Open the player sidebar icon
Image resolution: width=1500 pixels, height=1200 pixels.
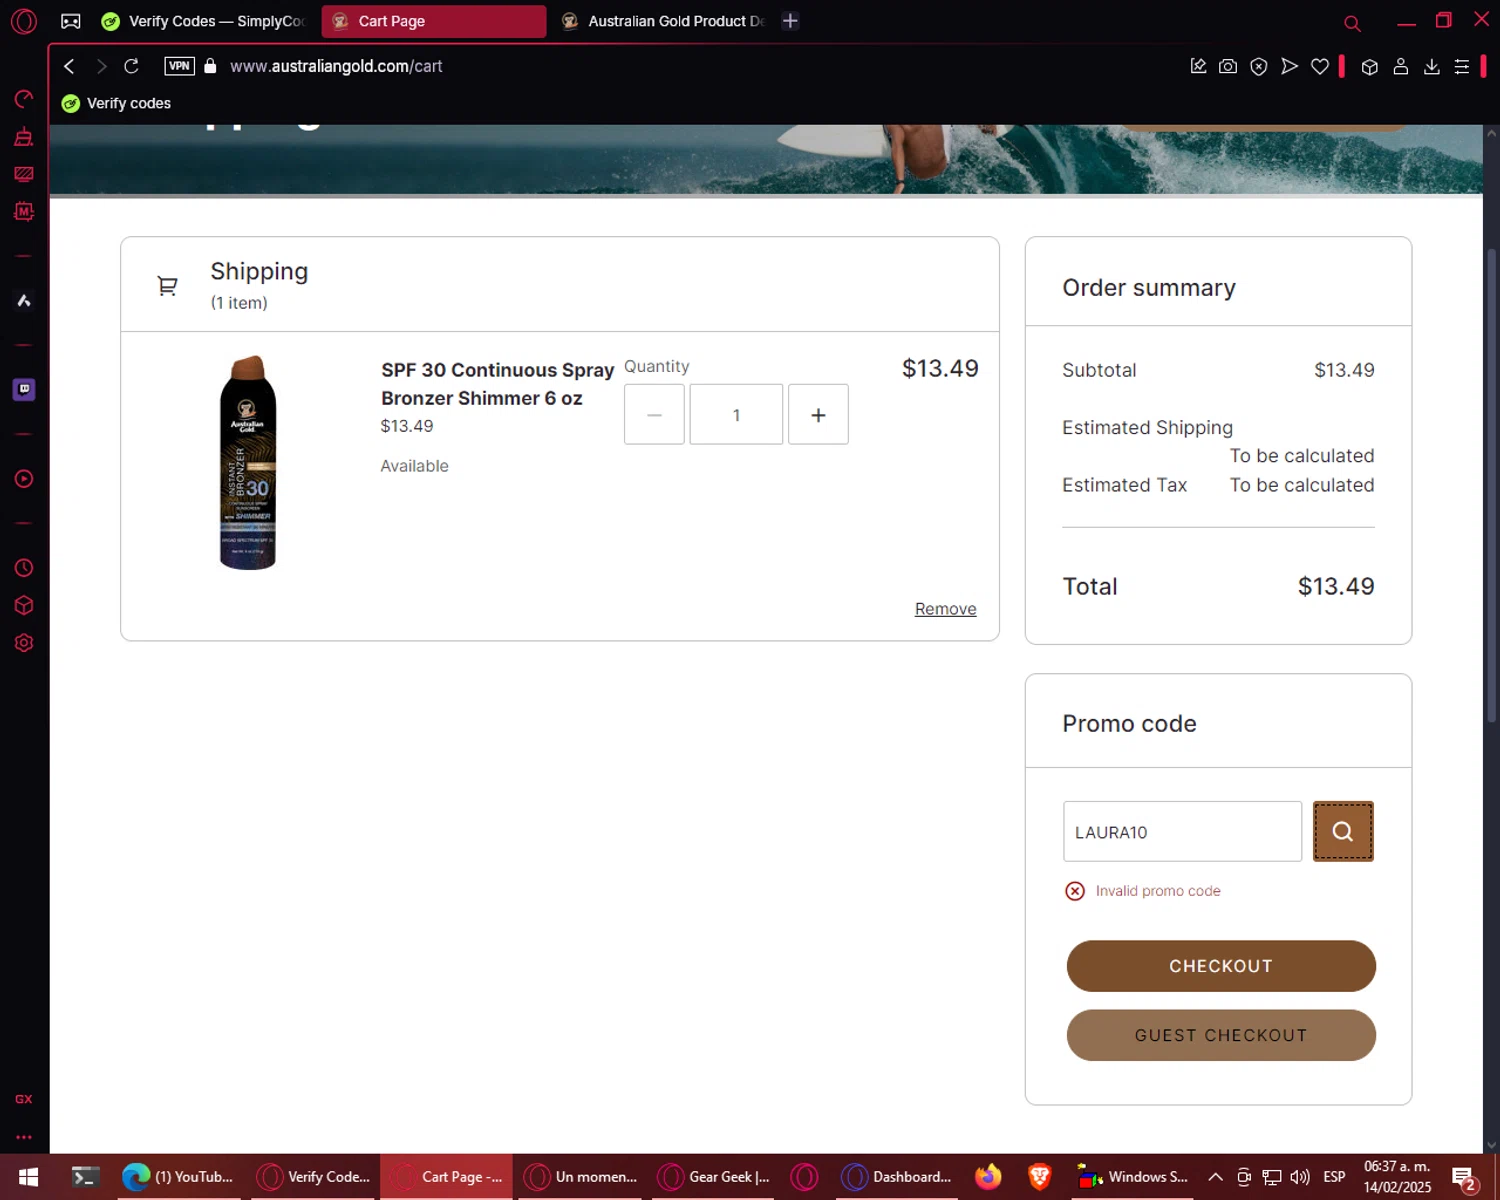[24, 479]
